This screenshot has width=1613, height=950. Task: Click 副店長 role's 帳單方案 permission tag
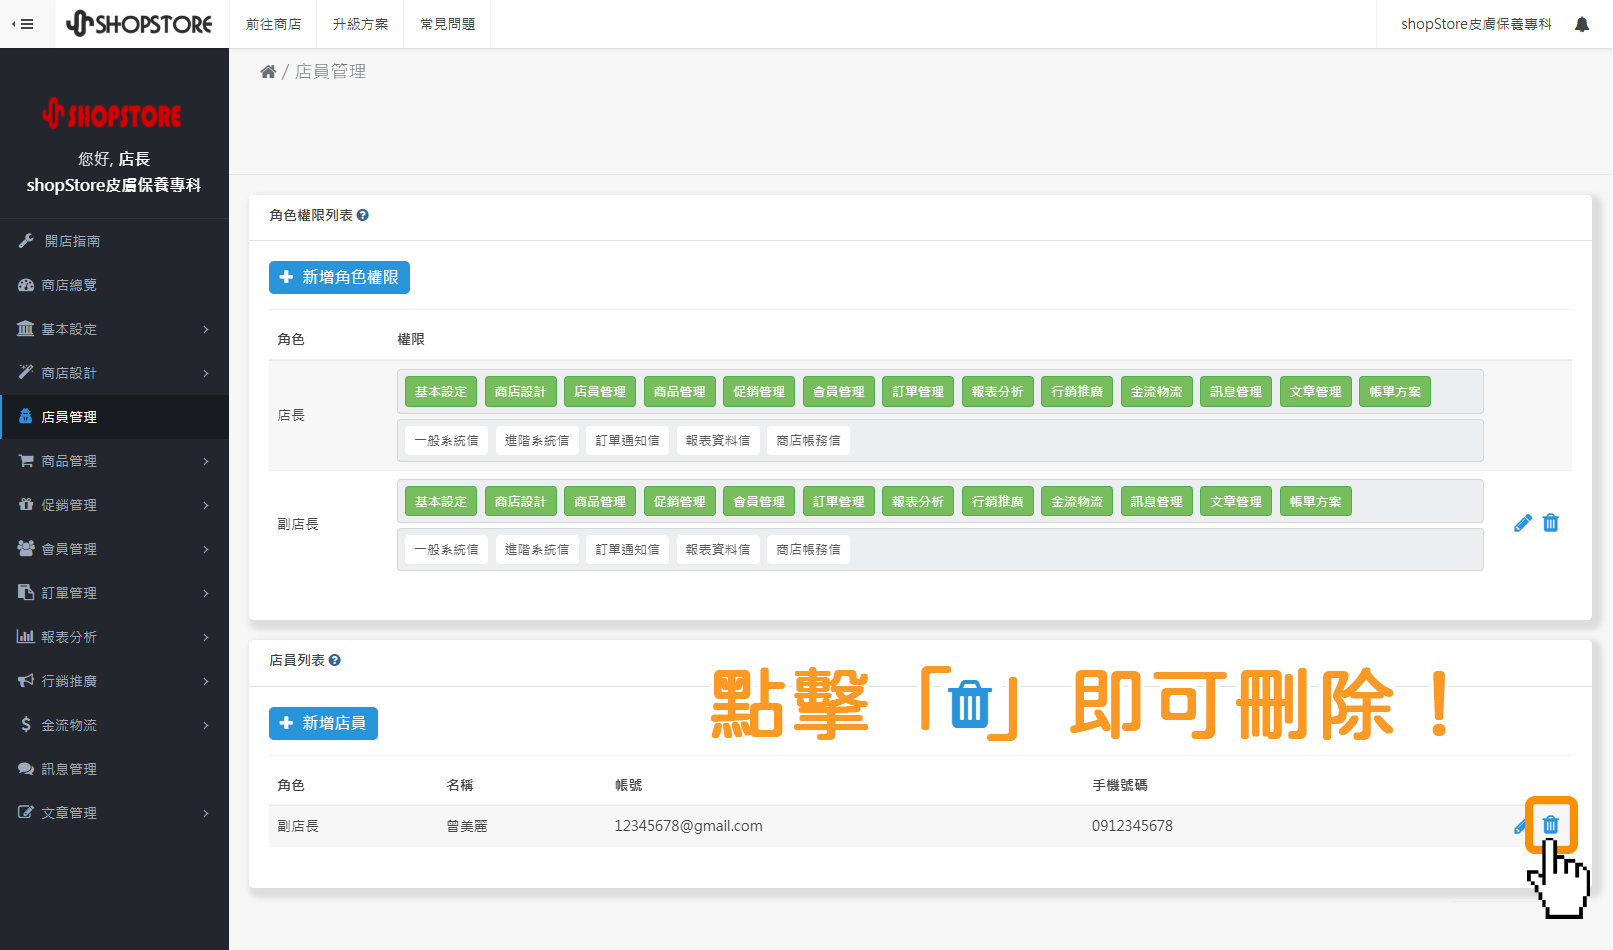tap(1316, 502)
